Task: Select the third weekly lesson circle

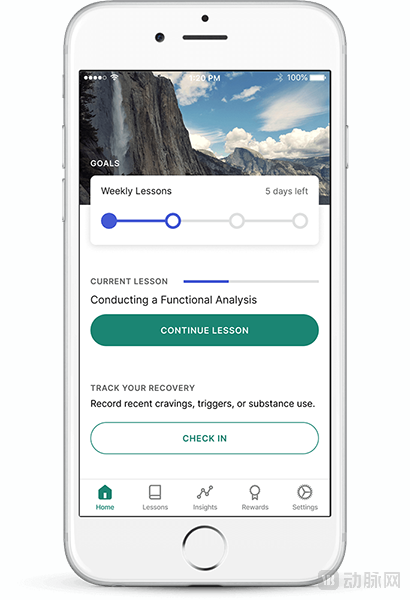Action: tap(237, 221)
